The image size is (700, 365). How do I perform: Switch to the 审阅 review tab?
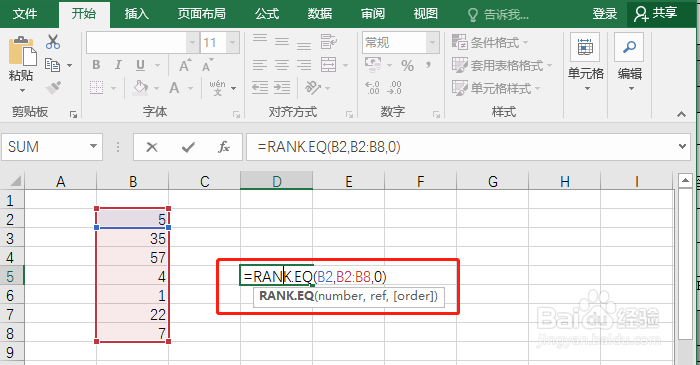tap(373, 14)
